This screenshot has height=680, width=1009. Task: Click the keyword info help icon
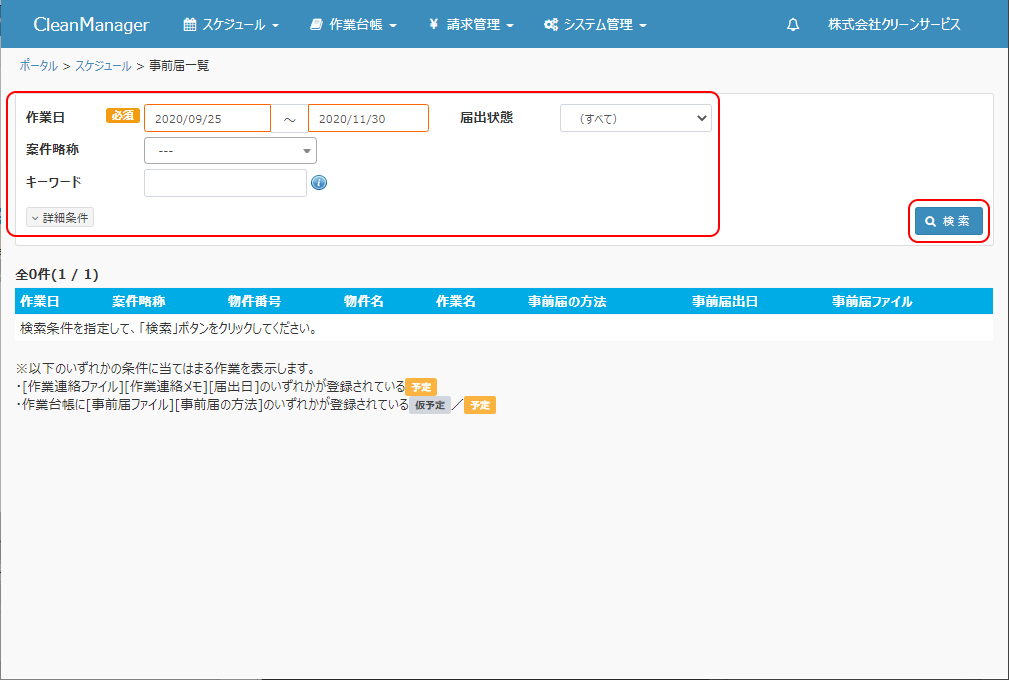coord(319,183)
